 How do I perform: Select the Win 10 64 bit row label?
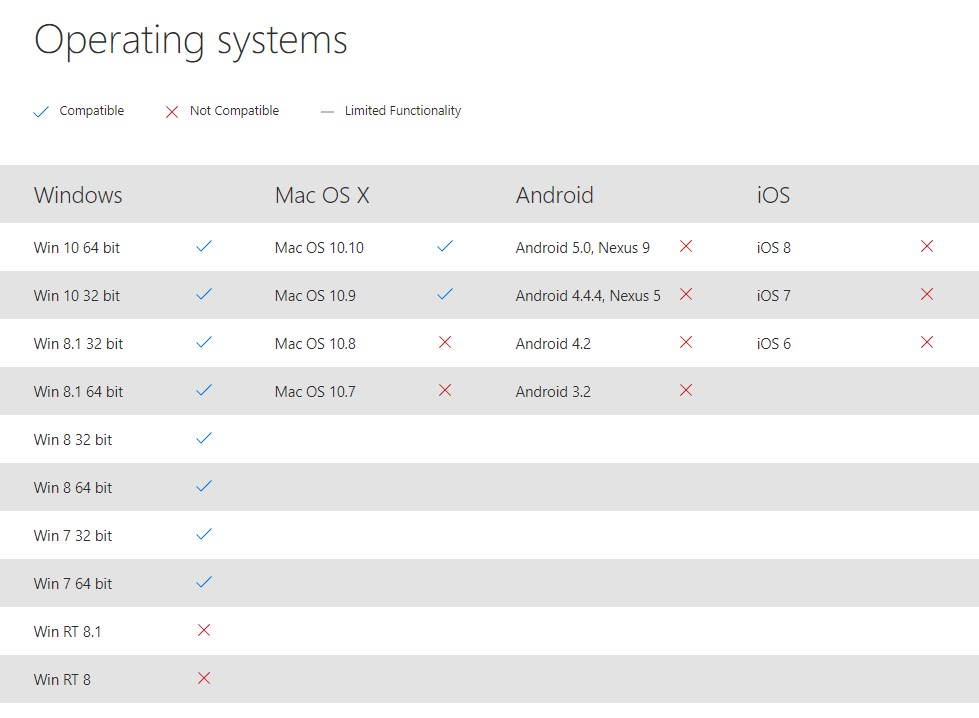[x=77, y=248]
